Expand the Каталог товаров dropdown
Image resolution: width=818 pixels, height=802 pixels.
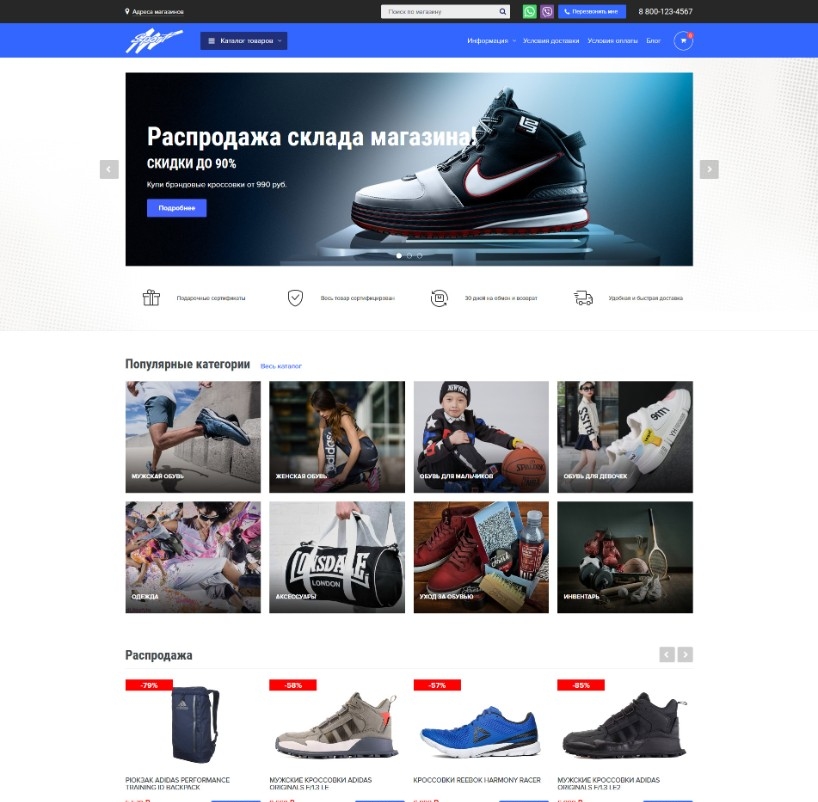tap(244, 41)
